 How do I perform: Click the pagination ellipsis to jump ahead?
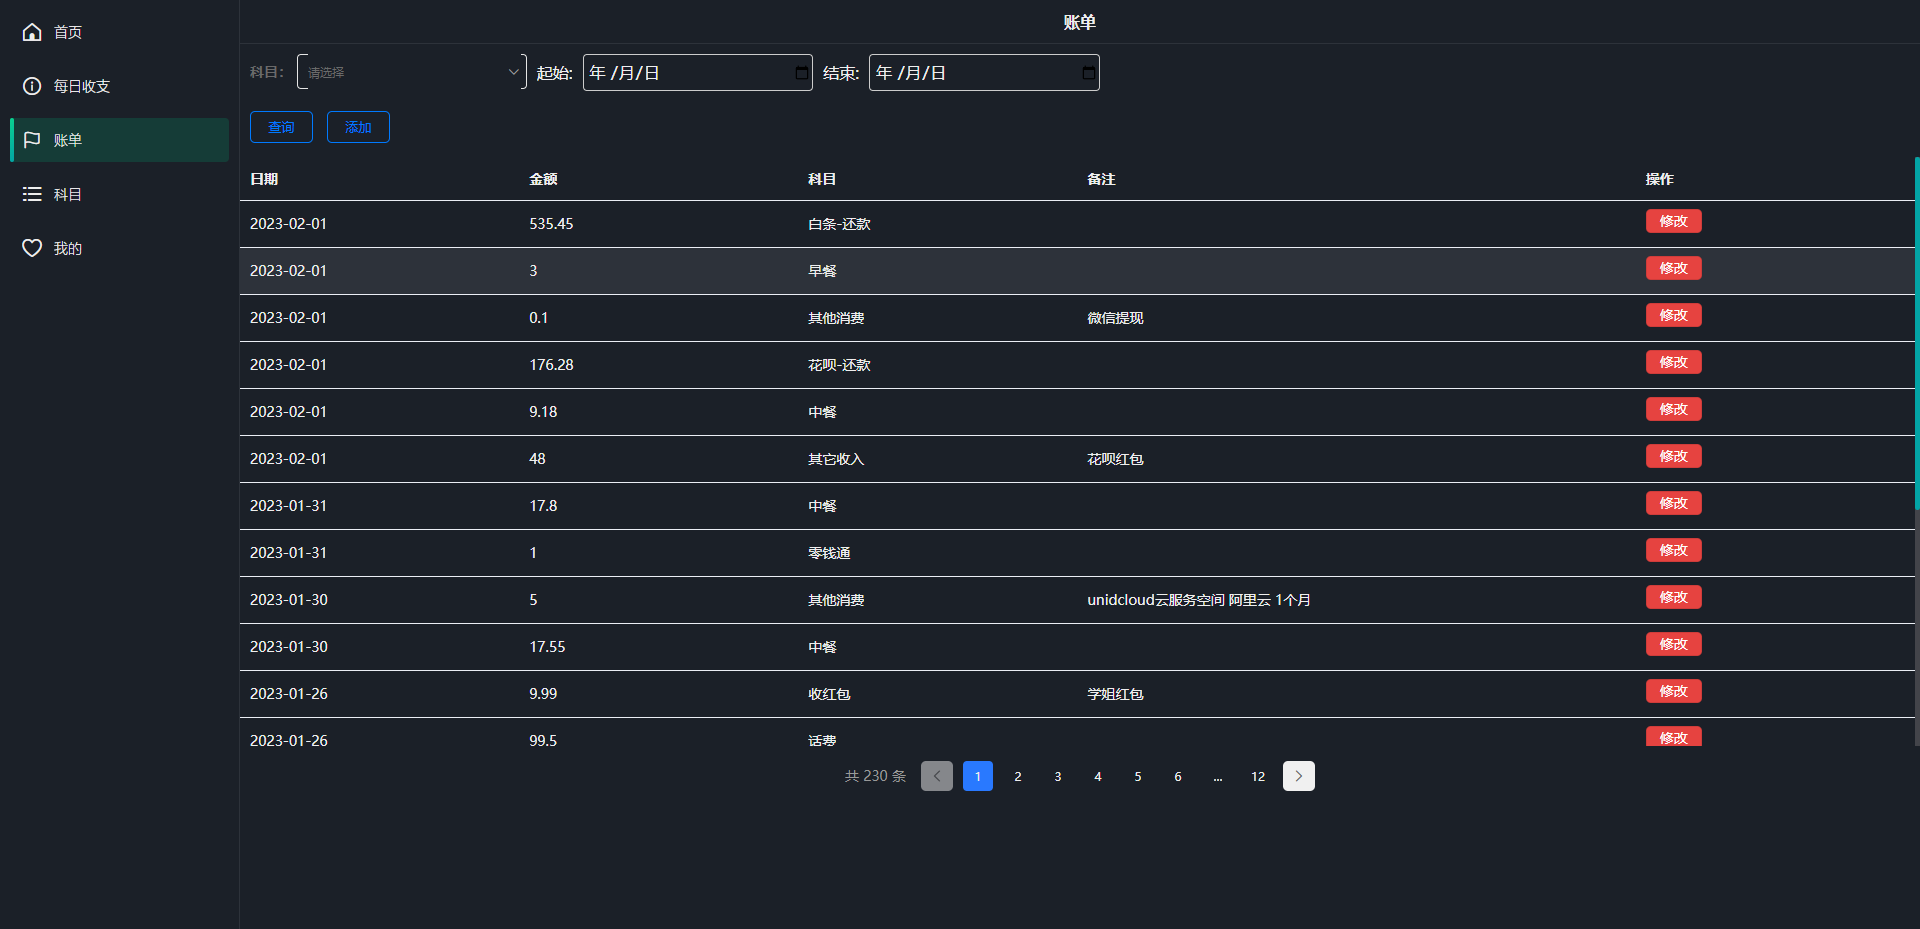(x=1218, y=776)
